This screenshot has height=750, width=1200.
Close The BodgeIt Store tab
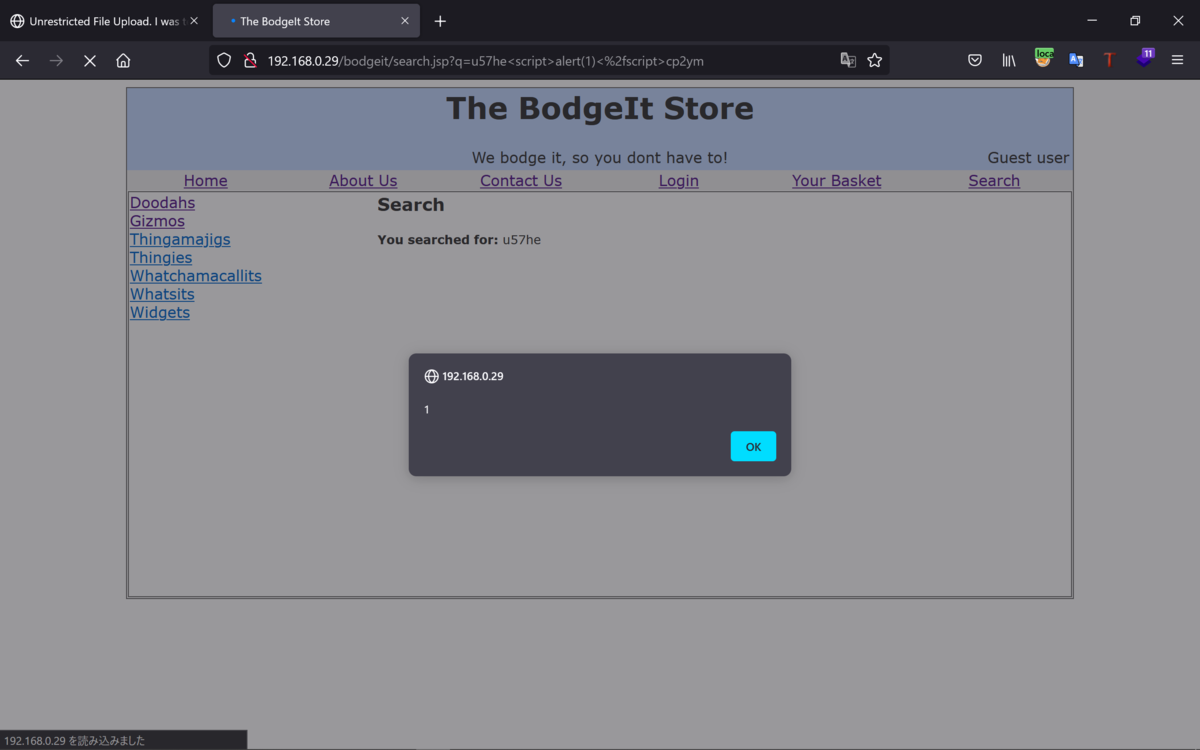pyautogui.click(x=405, y=21)
